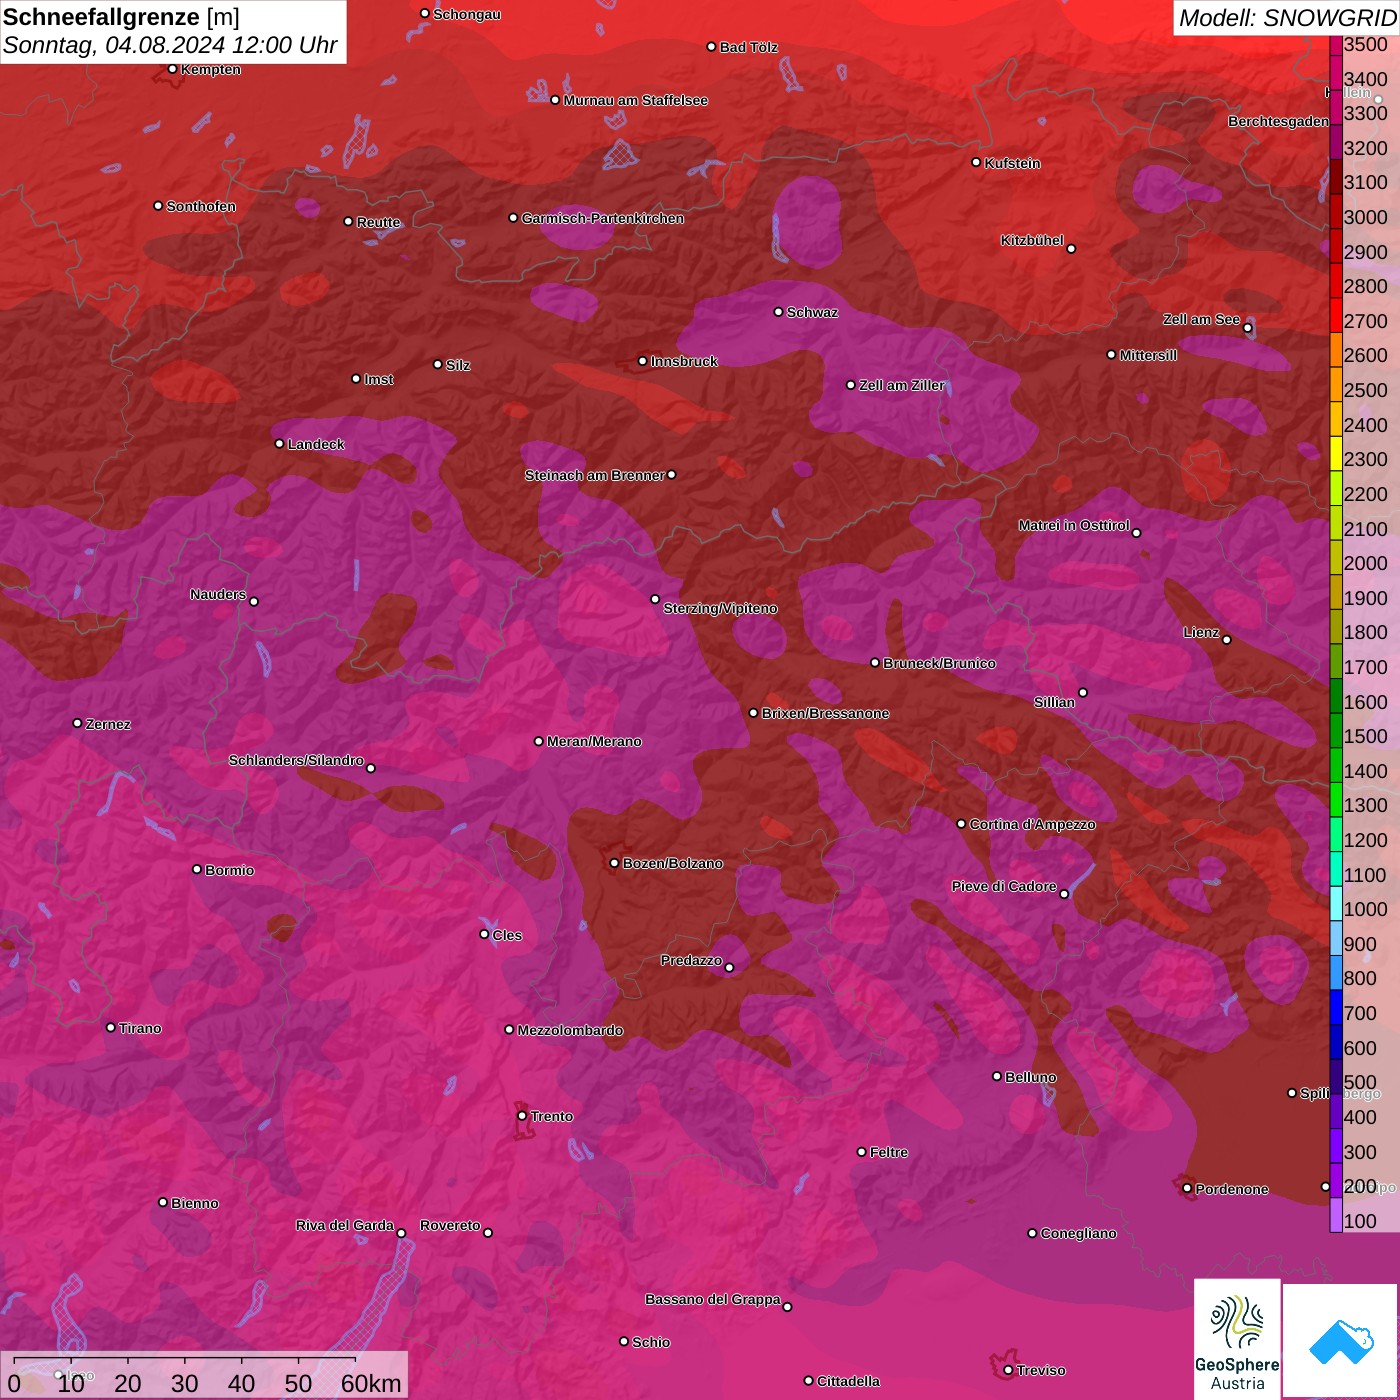Click the "Sterzing/Vipiteno" label
The height and width of the screenshot is (1400, 1400).
tap(720, 608)
